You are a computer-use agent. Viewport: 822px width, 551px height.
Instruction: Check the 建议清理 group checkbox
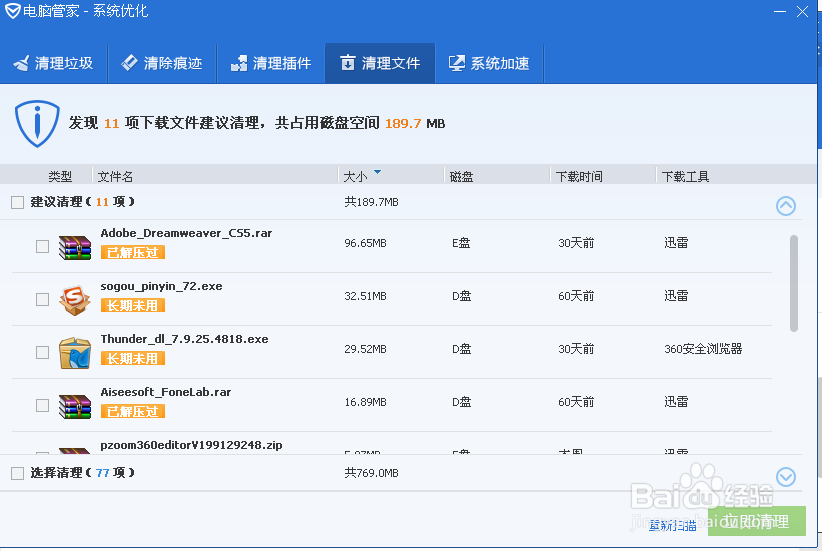17,202
